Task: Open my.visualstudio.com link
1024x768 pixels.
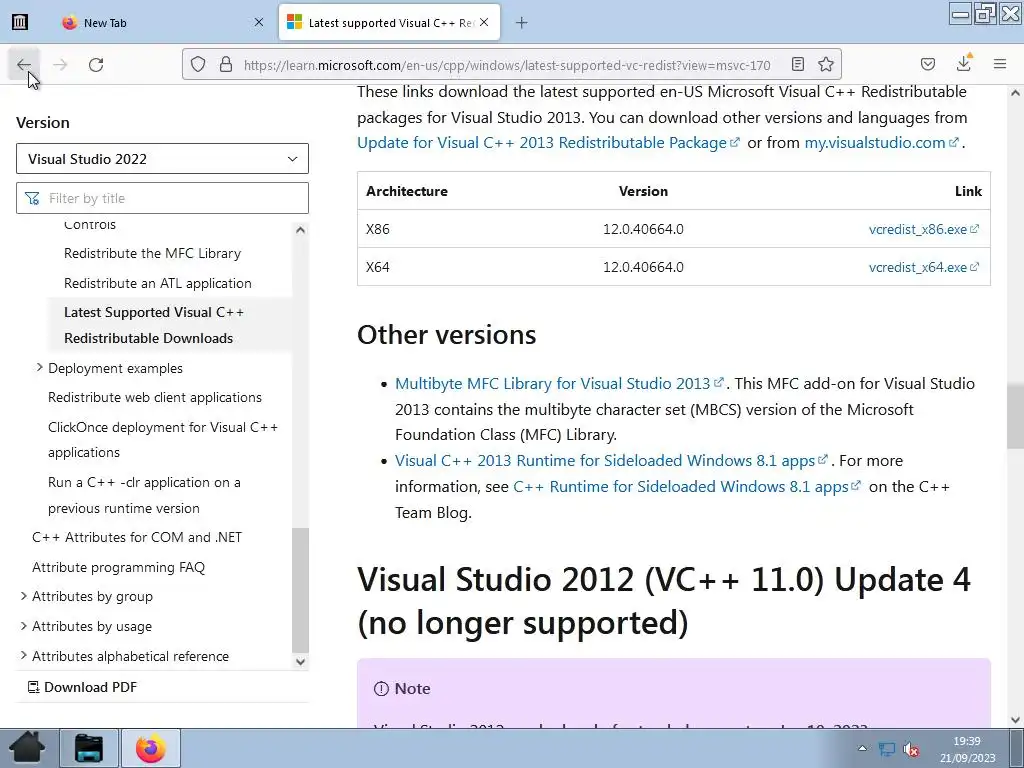Action: tap(882, 142)
